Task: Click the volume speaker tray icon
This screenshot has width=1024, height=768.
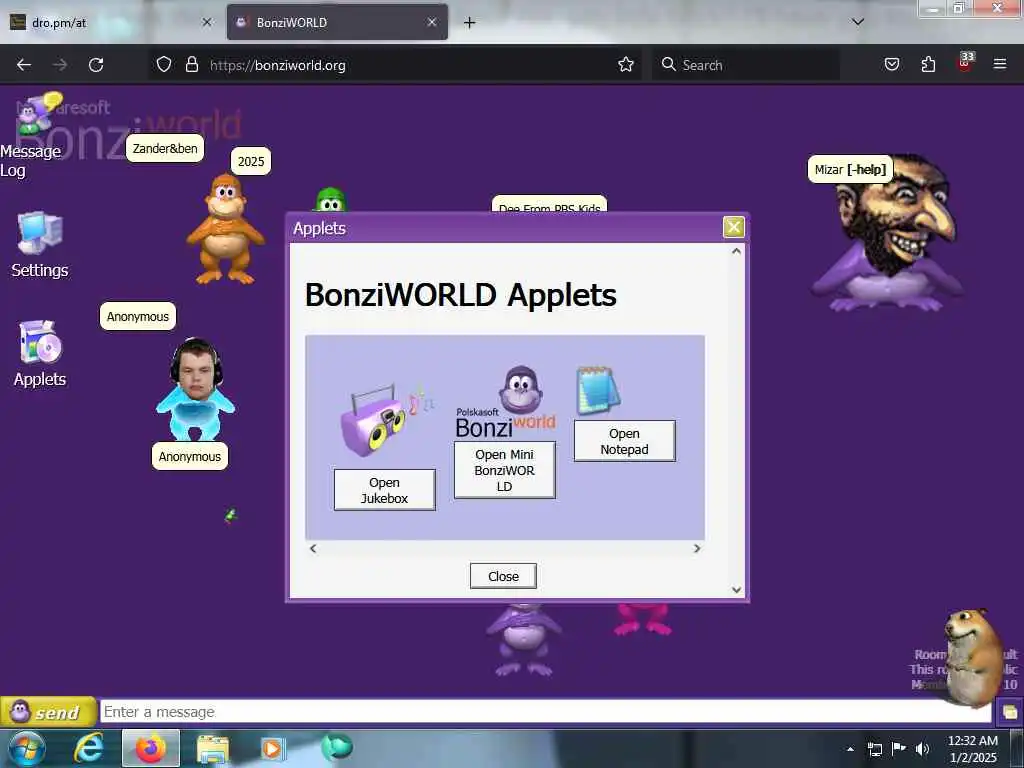Action: [x=922, y=749]
